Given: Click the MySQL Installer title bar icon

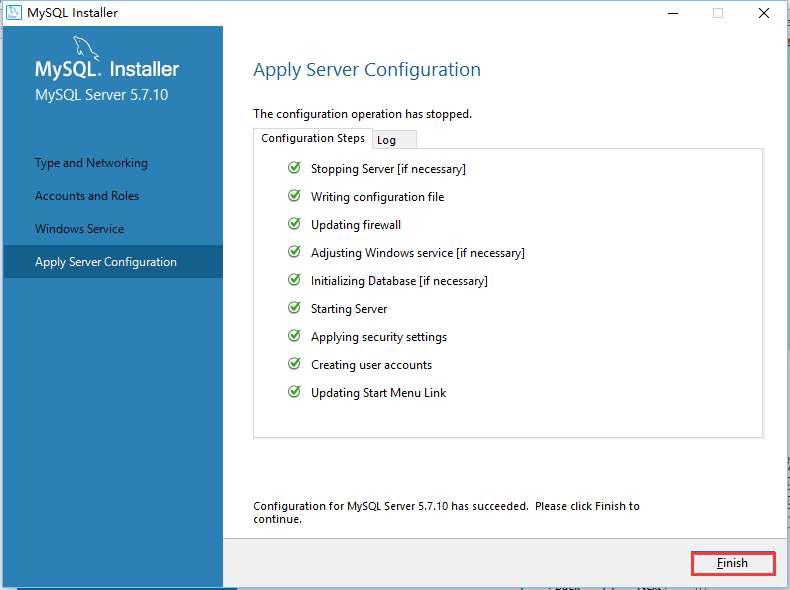Looking at the screenshot, I should coord(14,12).
